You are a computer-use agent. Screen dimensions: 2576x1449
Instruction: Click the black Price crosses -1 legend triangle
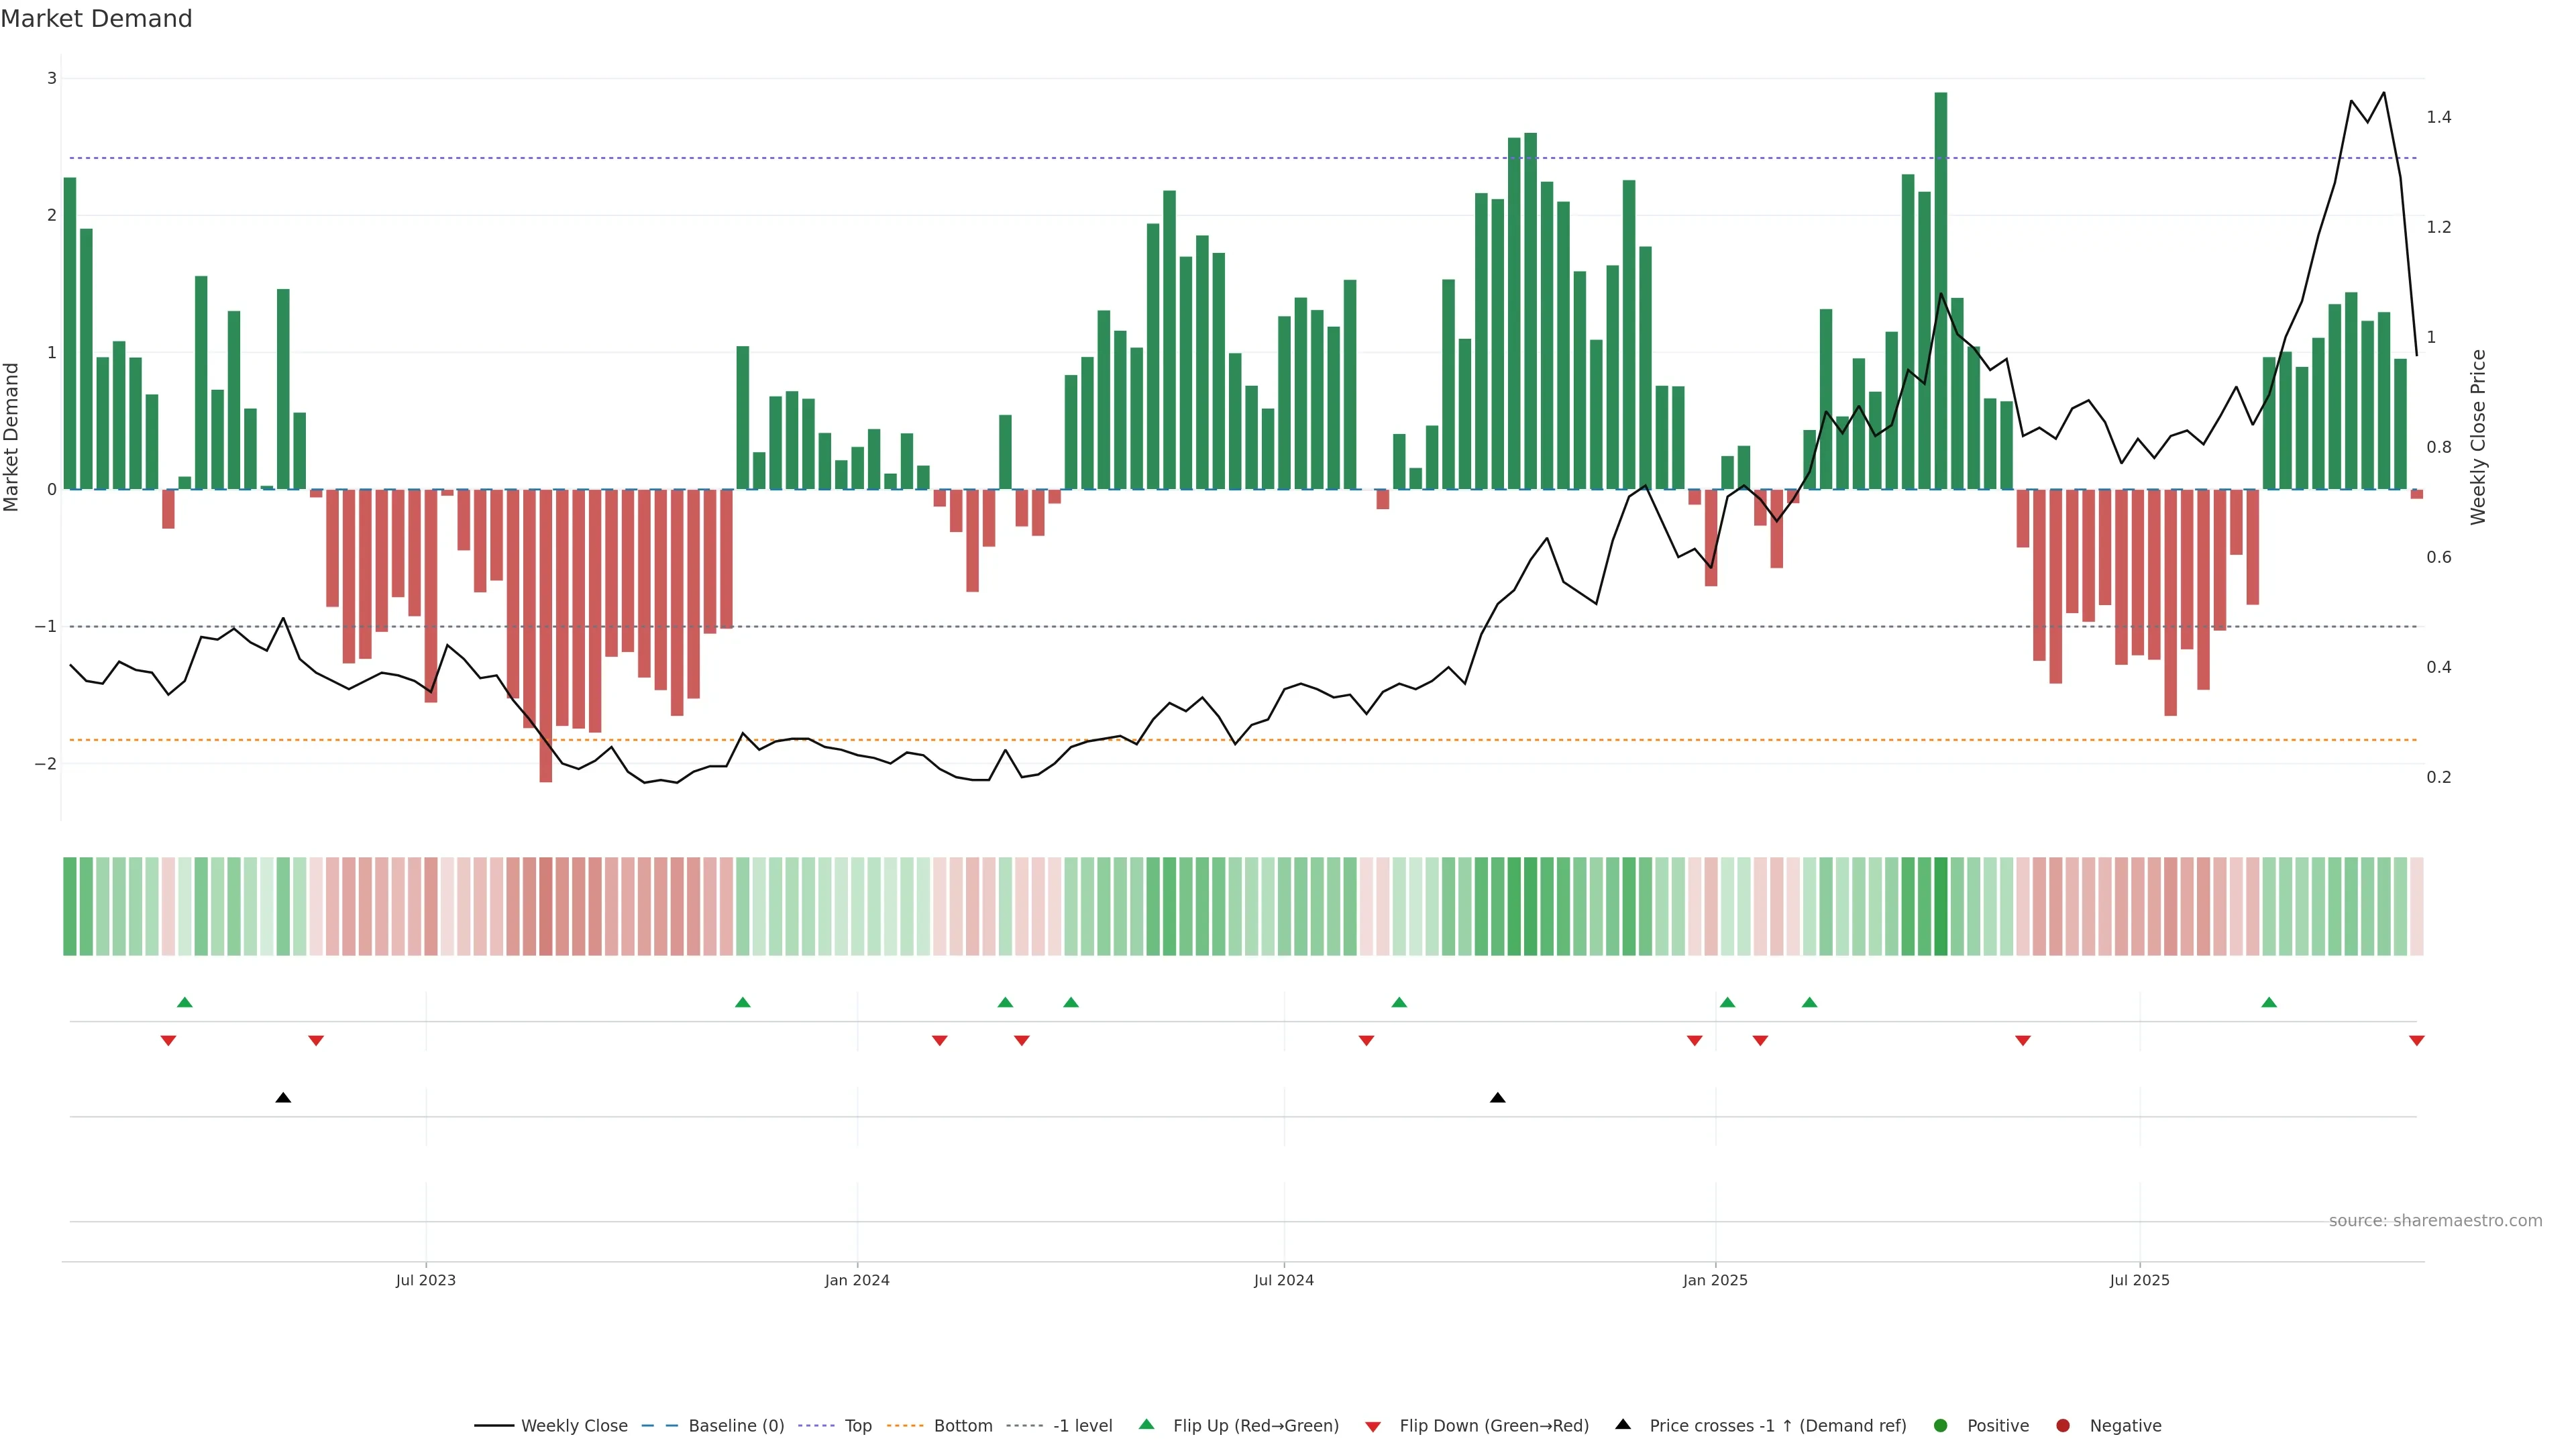1623,1425
